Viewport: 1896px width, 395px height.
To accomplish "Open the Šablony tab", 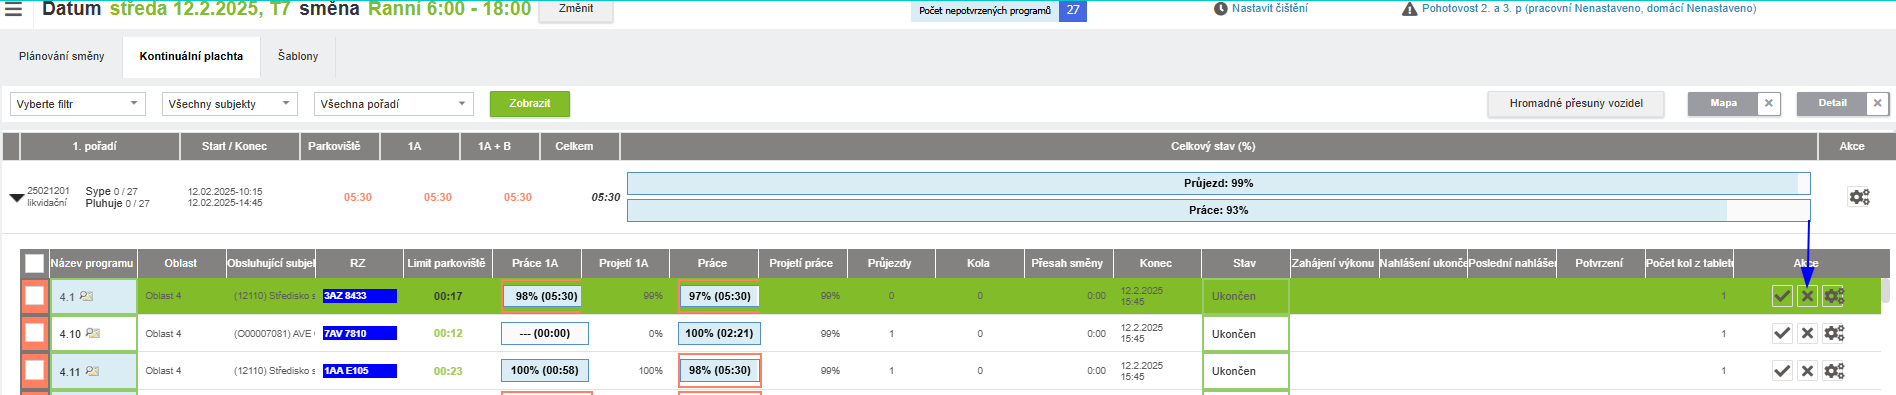I will (298, 56).
